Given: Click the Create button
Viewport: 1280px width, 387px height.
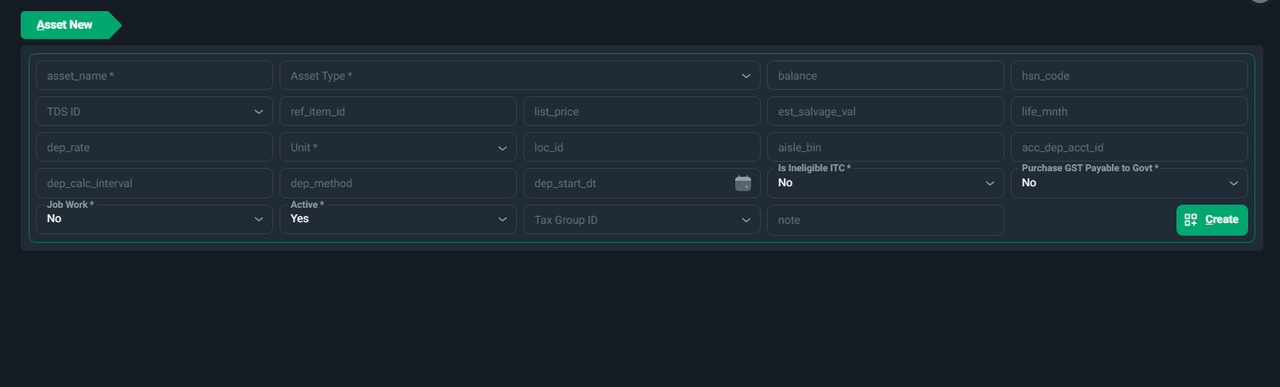Looking at the screenshot, I should point(1212,220).
